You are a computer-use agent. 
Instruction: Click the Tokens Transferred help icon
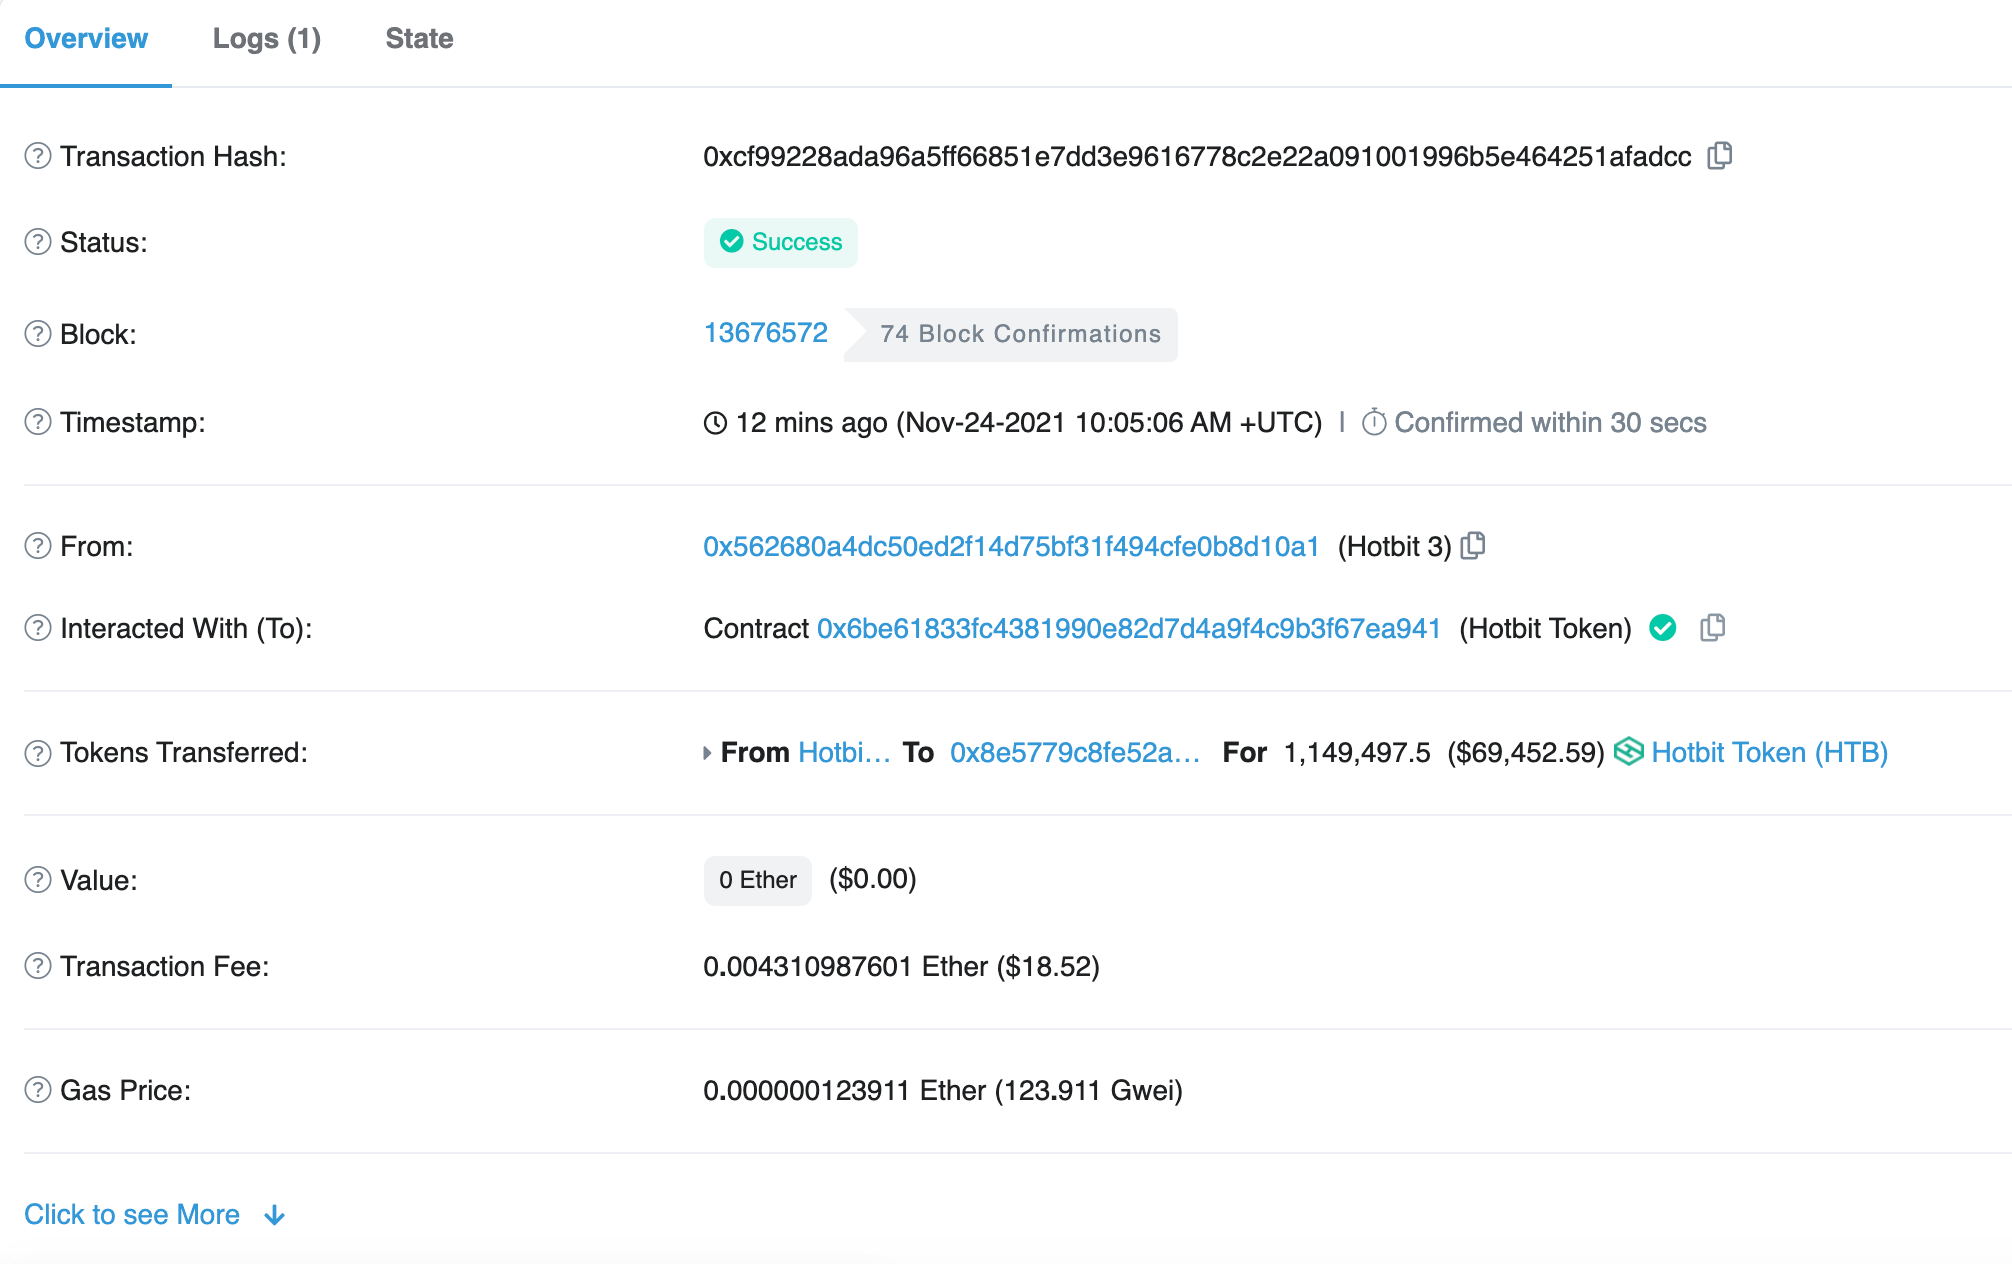[x=38, y=753]
